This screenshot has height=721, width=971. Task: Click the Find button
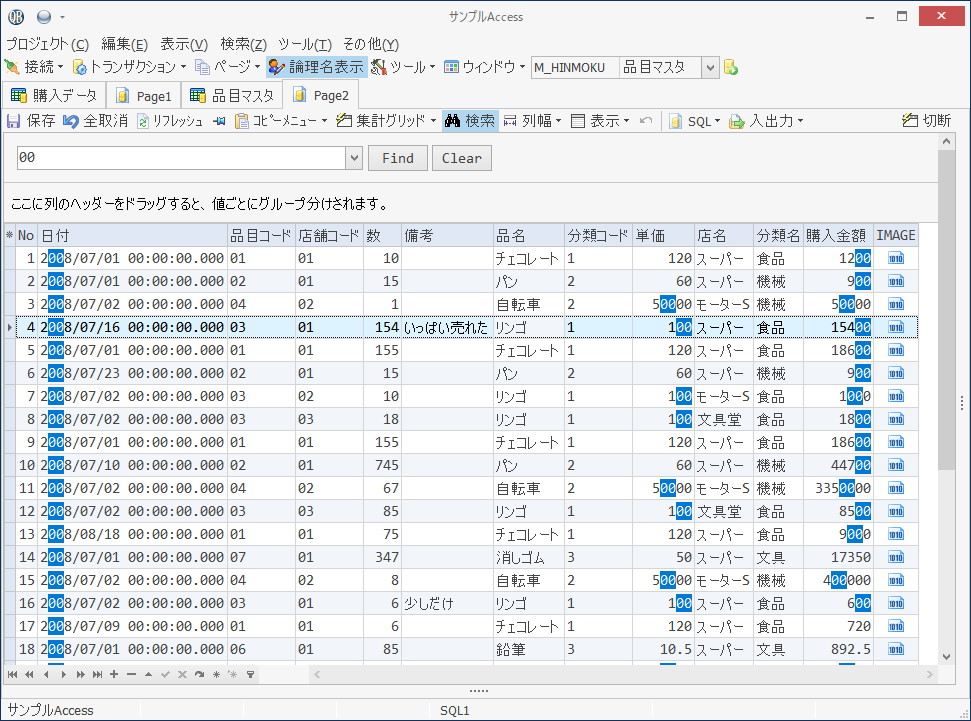point(398,158)
